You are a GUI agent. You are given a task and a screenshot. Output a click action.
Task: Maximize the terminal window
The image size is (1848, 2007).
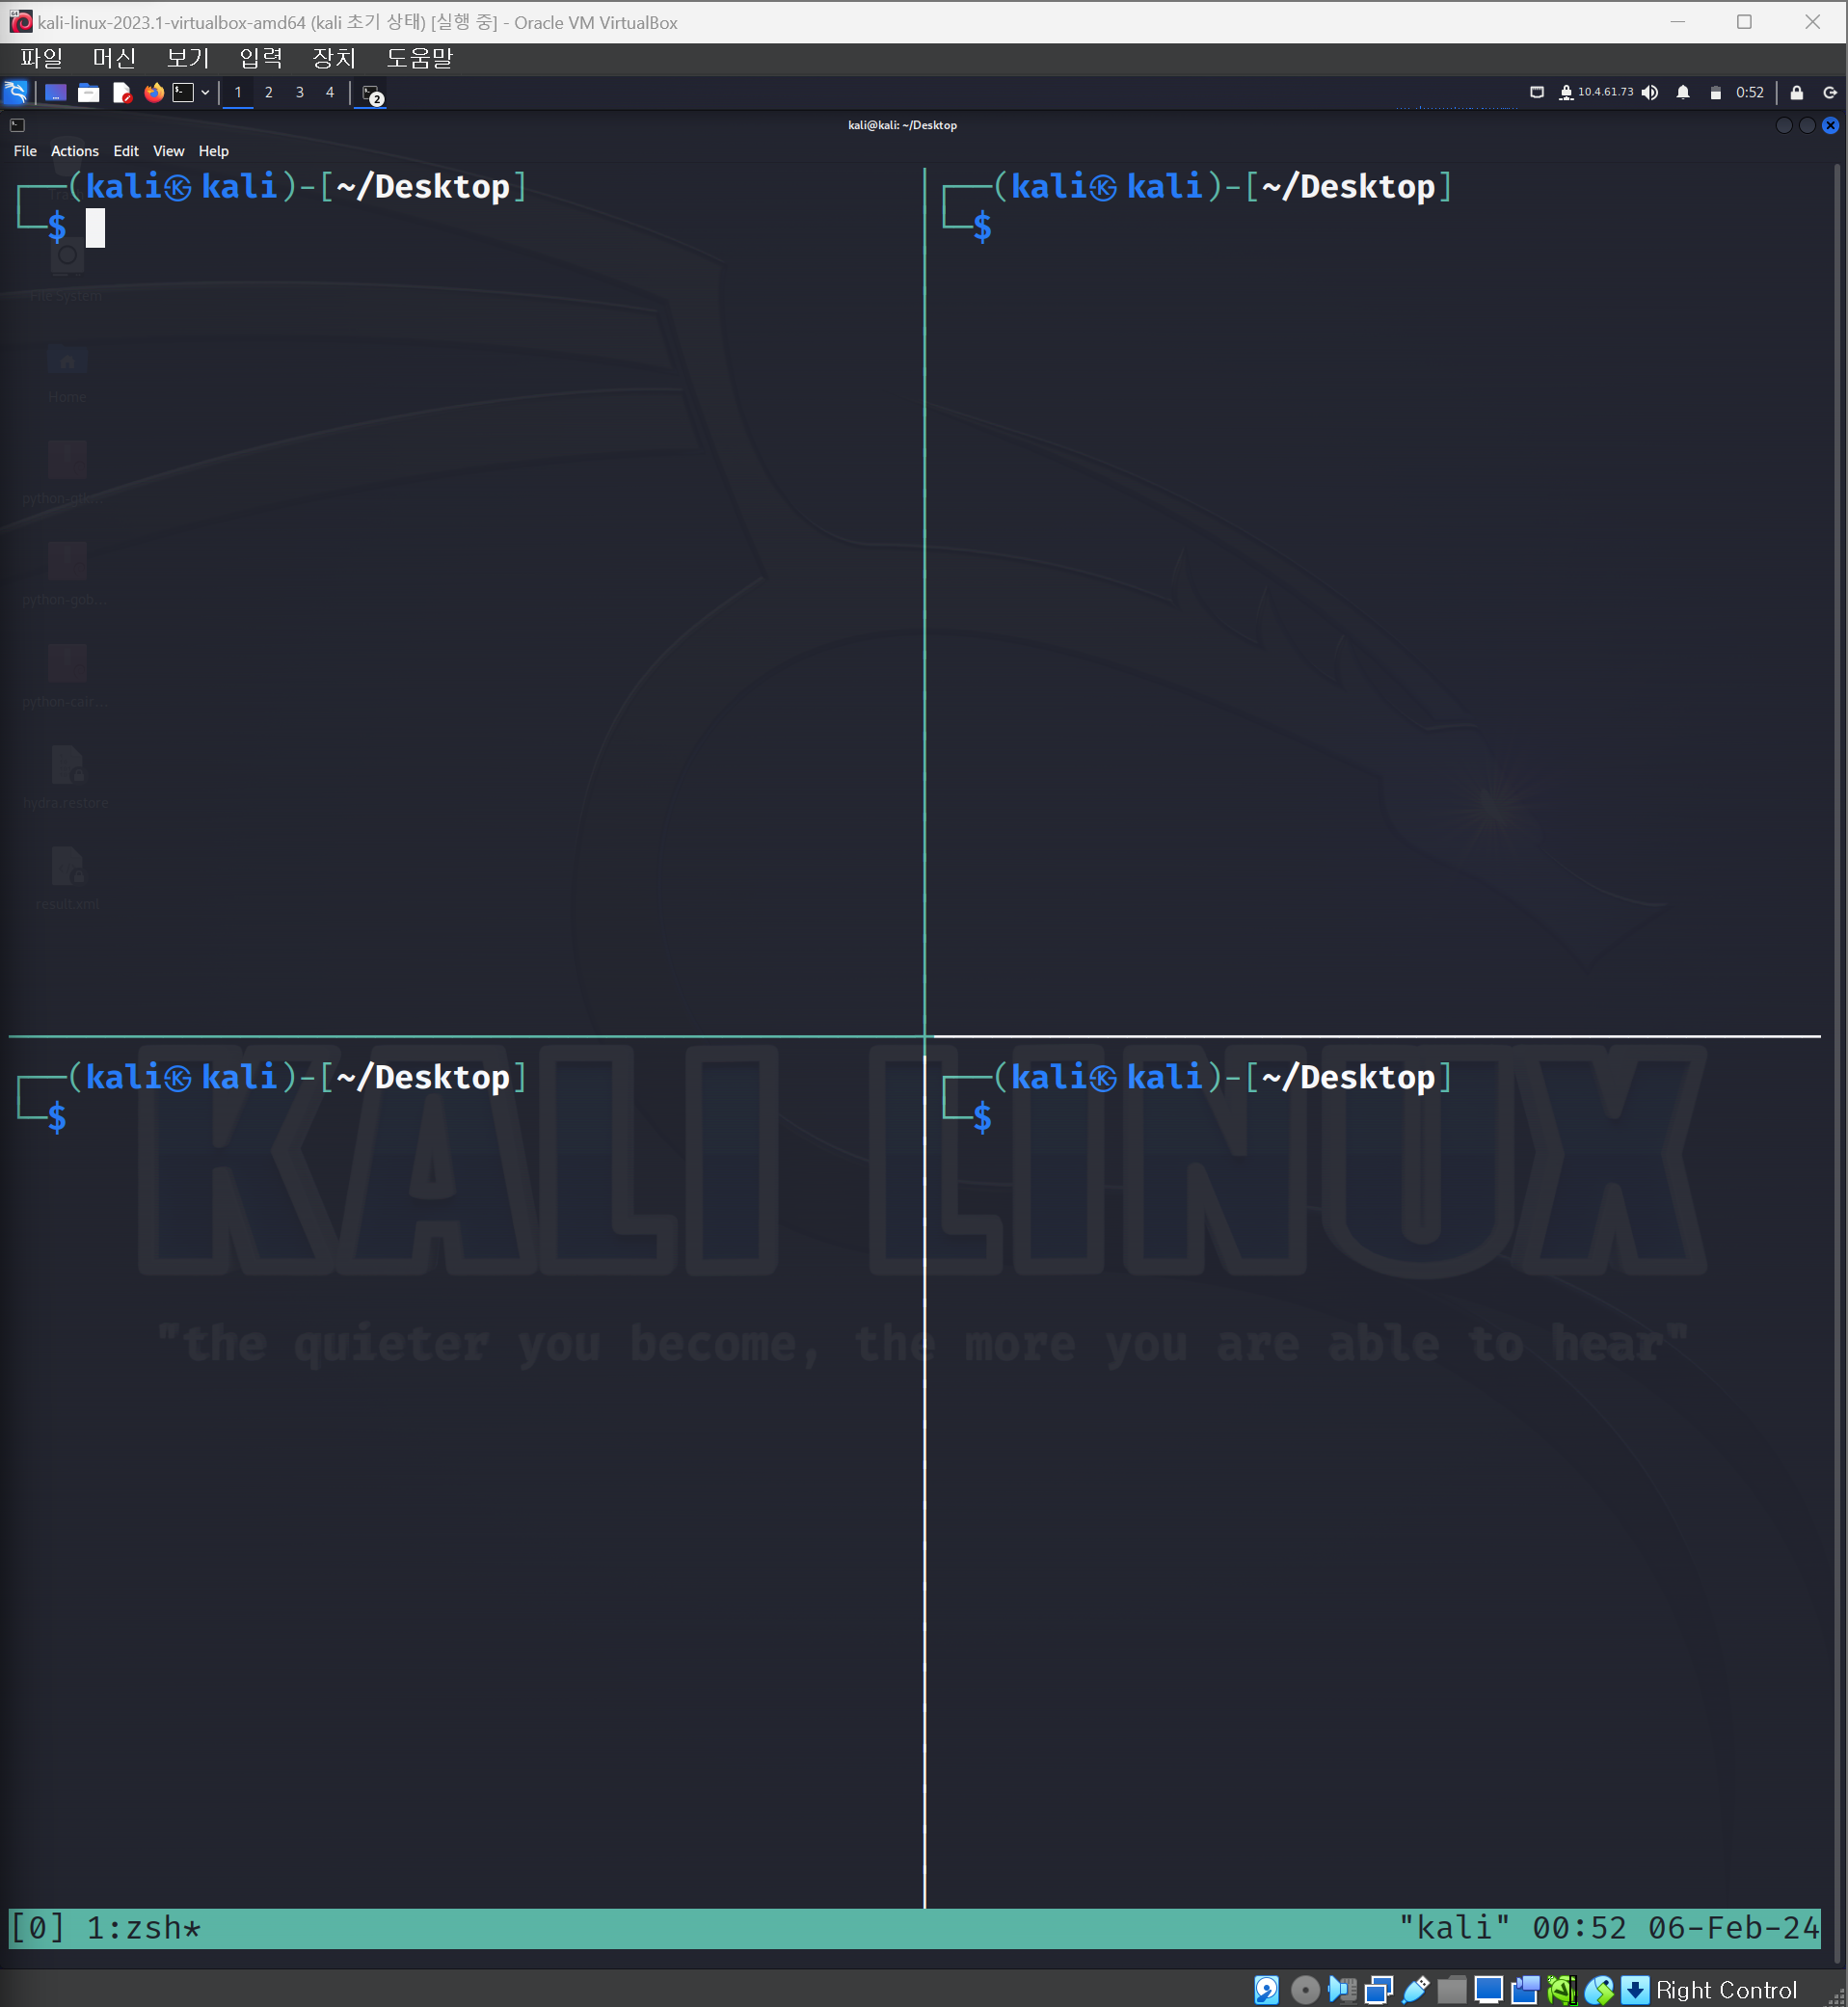click(1807, 125)
